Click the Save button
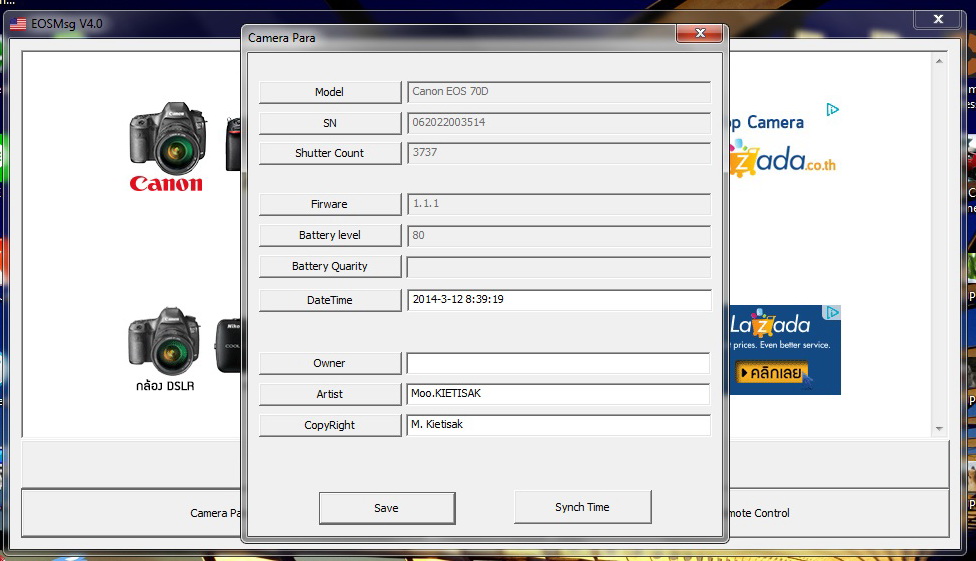976x561 pixels. (387, 508)
